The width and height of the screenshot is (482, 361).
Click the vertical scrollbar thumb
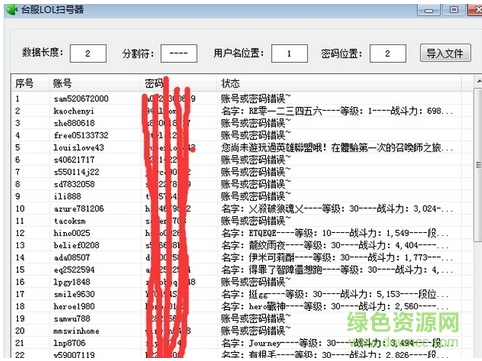478,165
